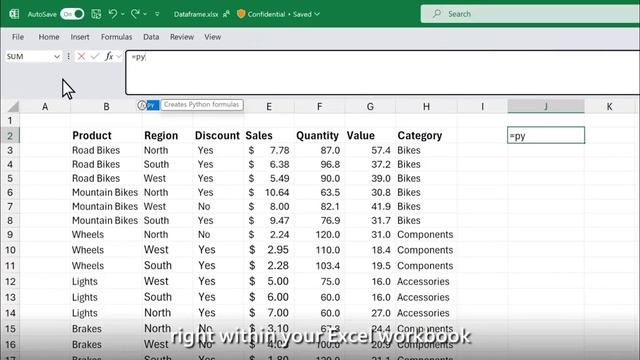Viewport: 640px width, 360px height.
Task: Switch to the Formulas tab
Action: point(116,37)
